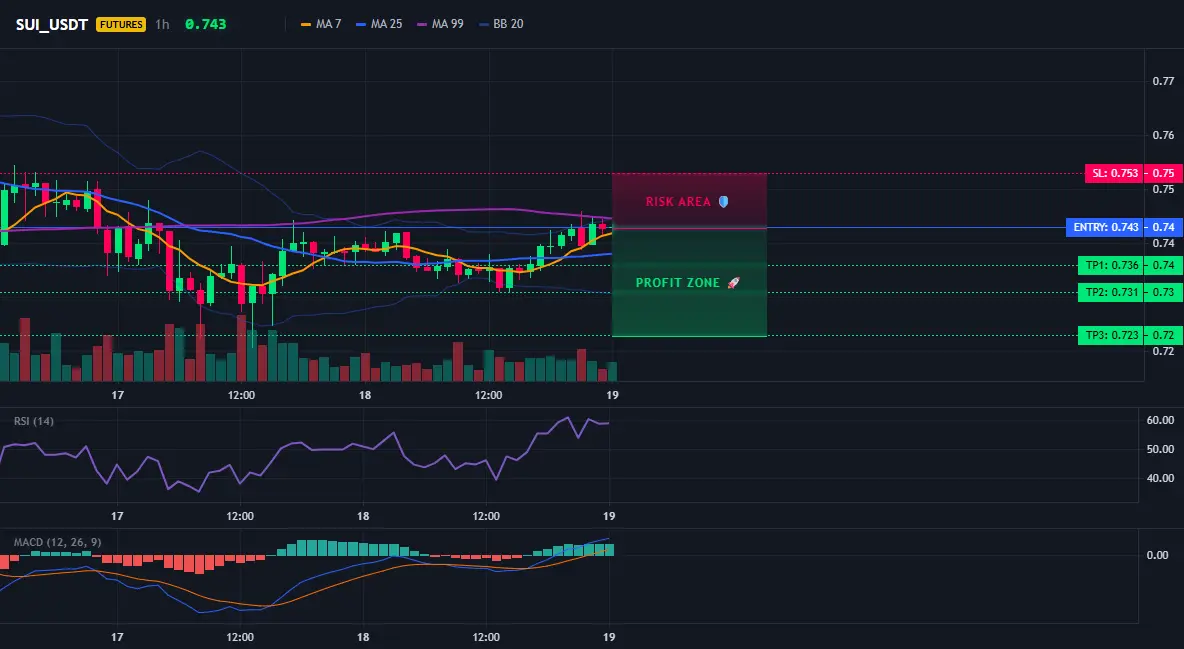Click the MA 7 legend entry
The width and height of the screenshot is (1184, 649).
[321, 24]
